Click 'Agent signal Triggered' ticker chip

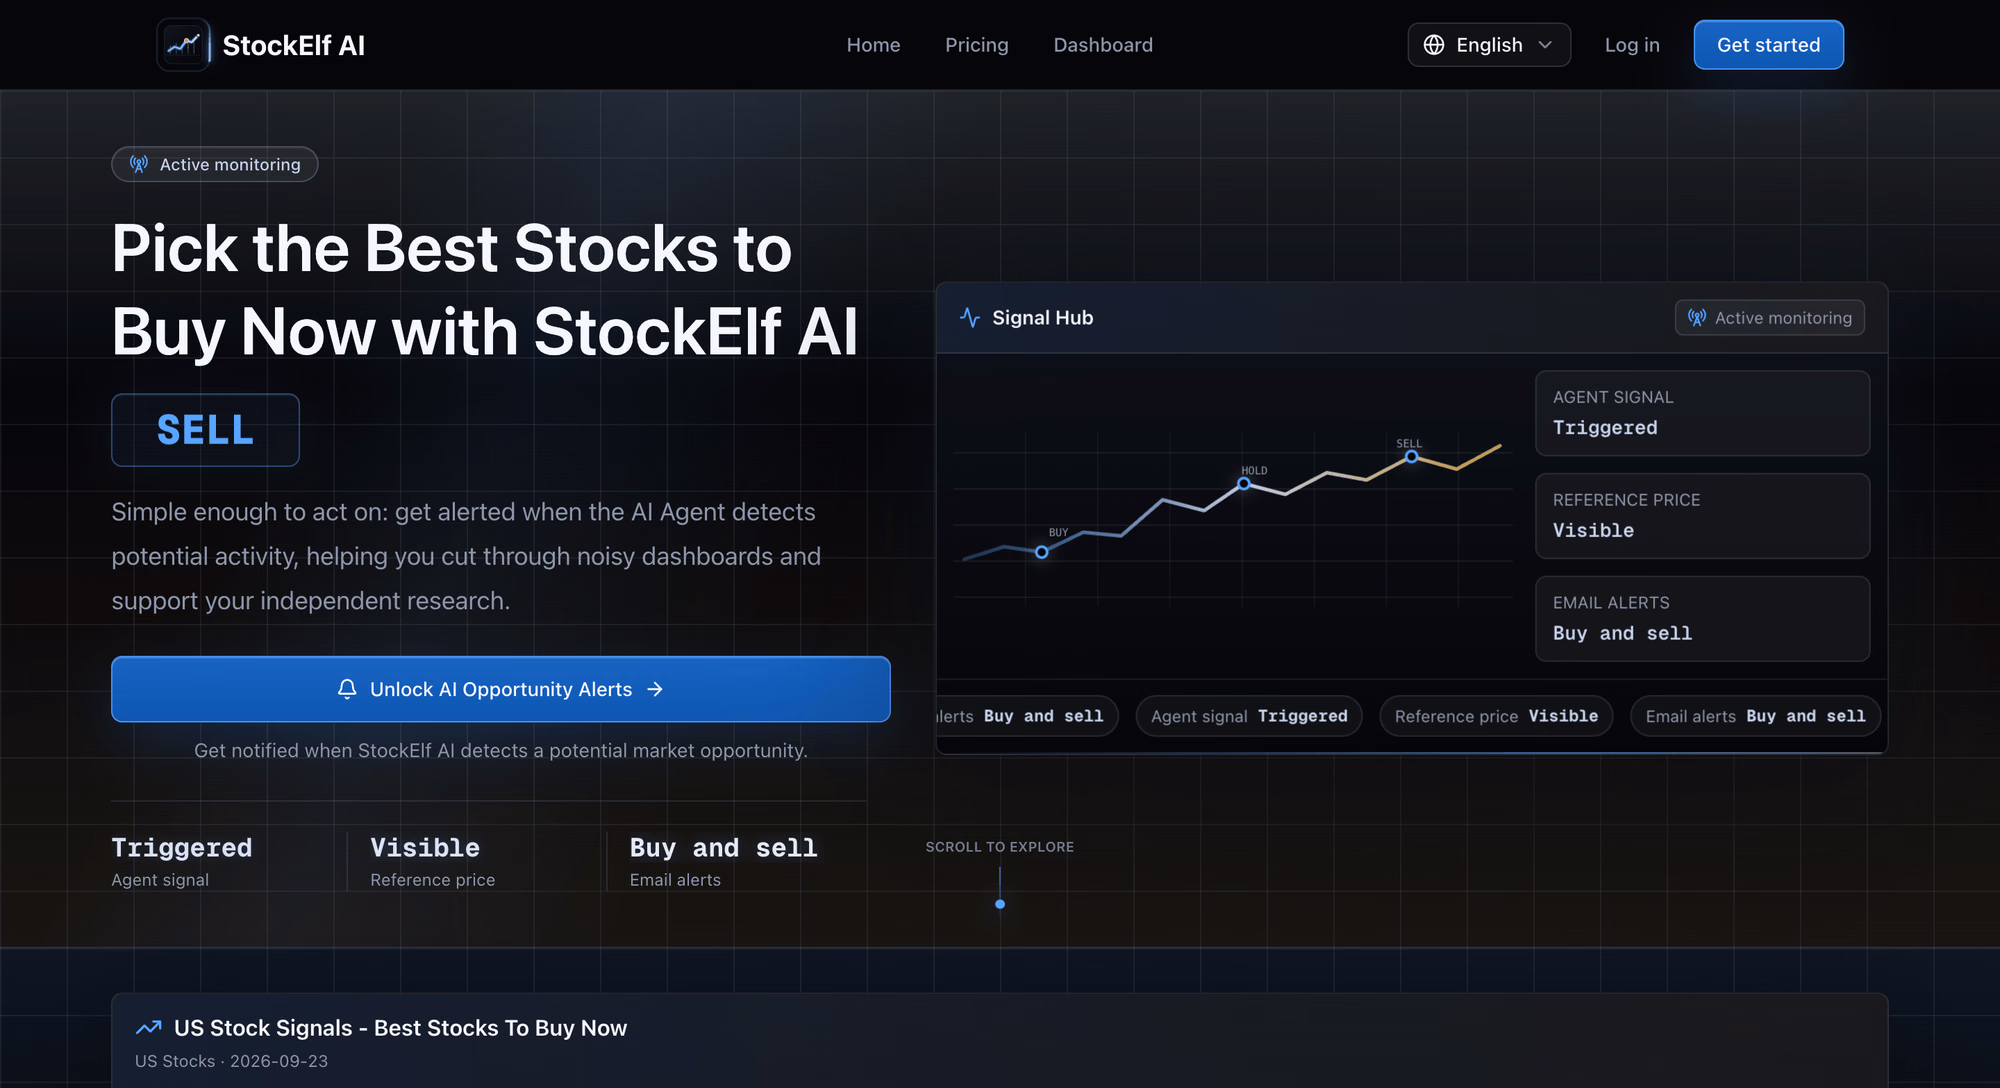(x=1249, y=716)
